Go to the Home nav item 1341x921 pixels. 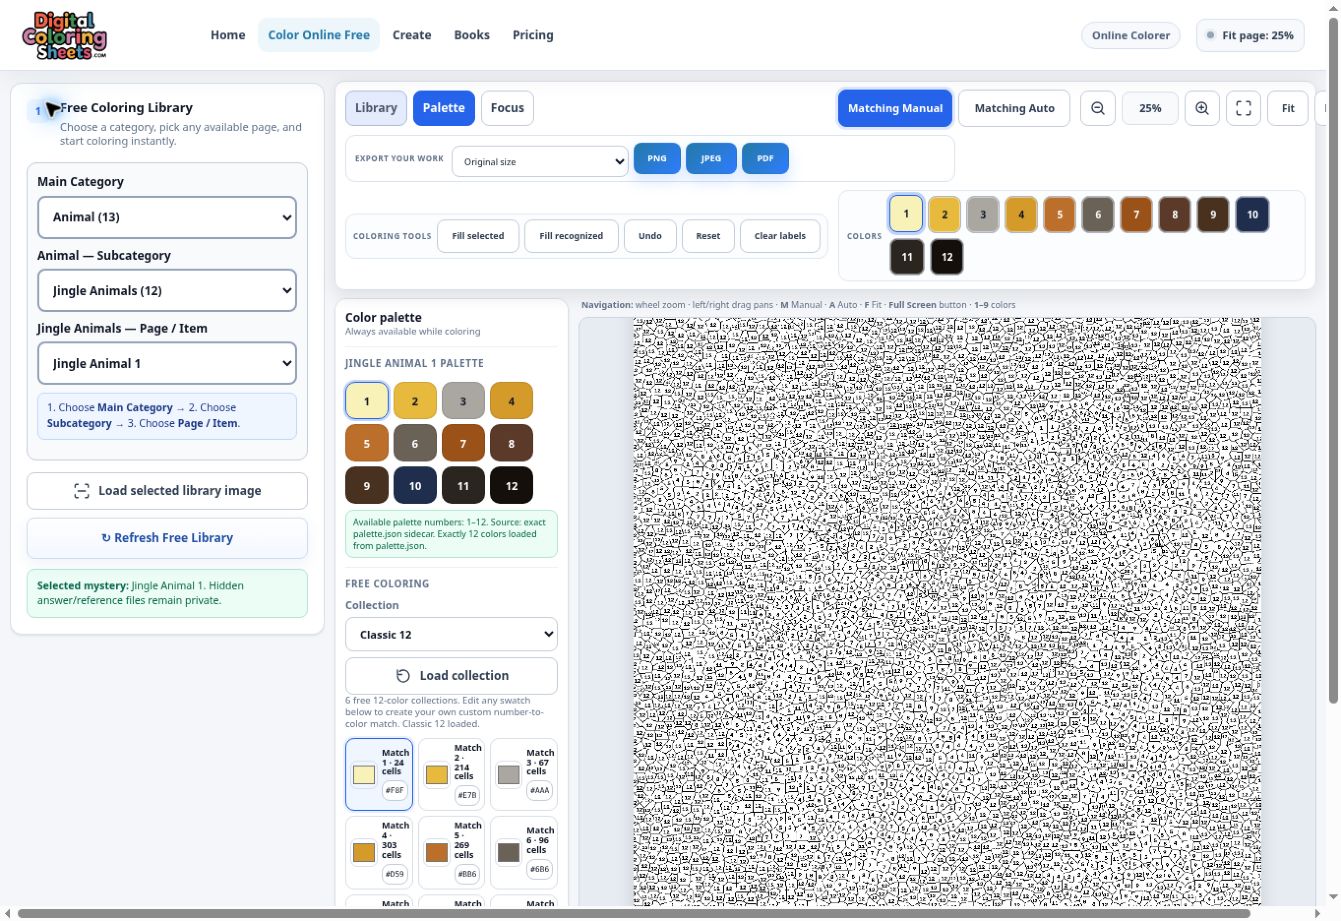click(228, 35)
